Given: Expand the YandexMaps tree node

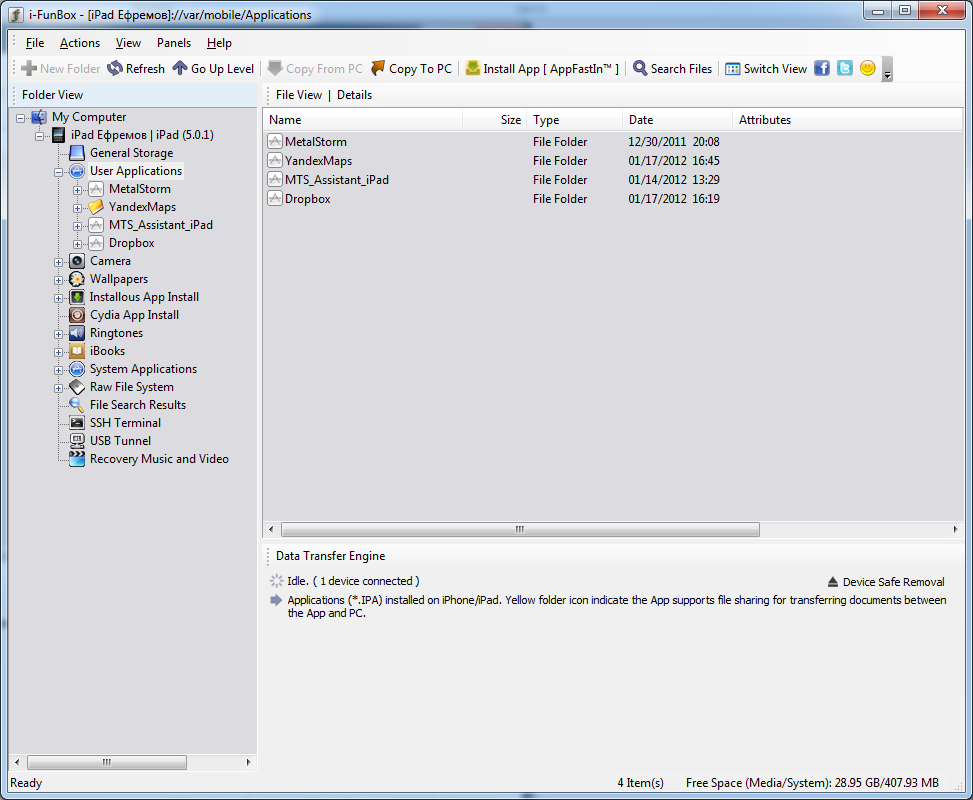Looking at the screenshot, I should point(78,208).
